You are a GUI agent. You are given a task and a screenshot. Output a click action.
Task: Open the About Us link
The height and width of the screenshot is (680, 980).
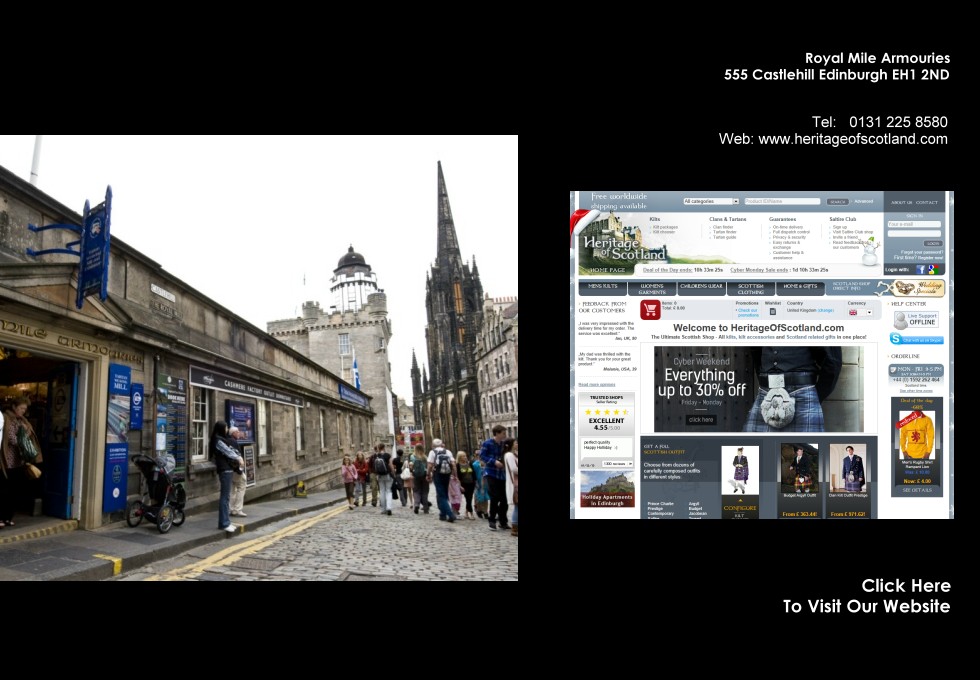click(x=901, y=202)
